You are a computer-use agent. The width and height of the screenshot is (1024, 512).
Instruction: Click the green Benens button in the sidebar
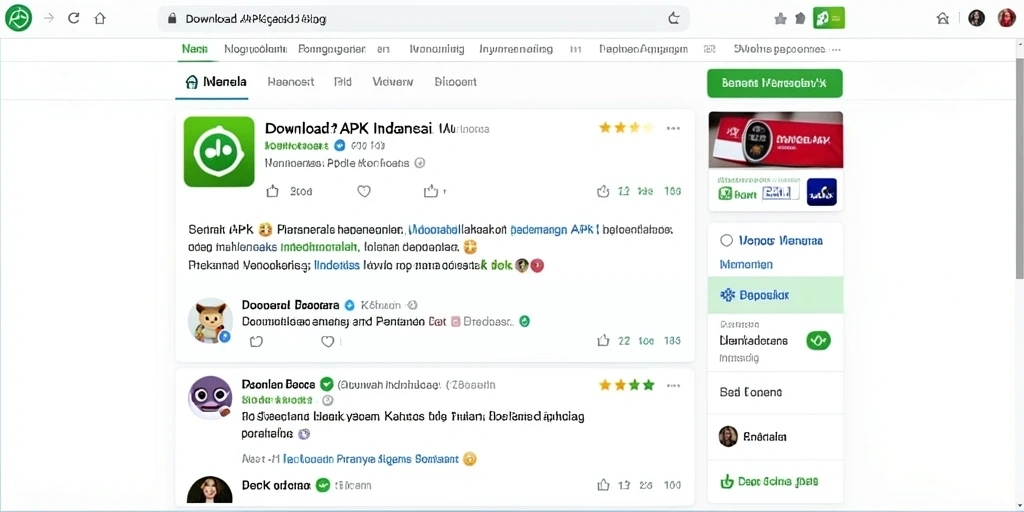[775, 83]
